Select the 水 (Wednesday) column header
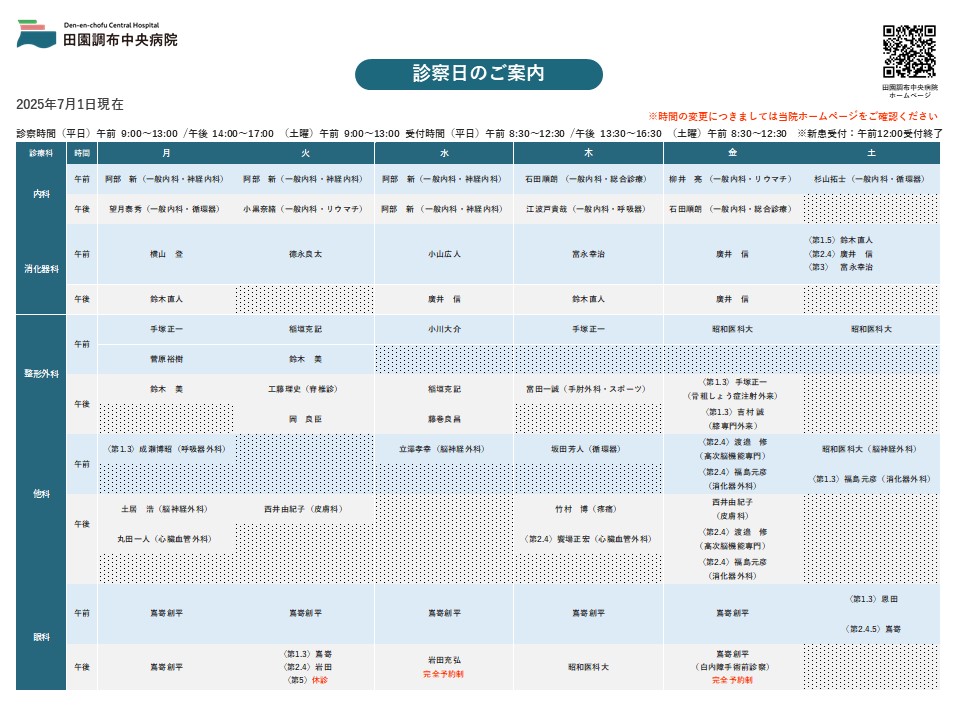960x720 pixels. point(444,153)
